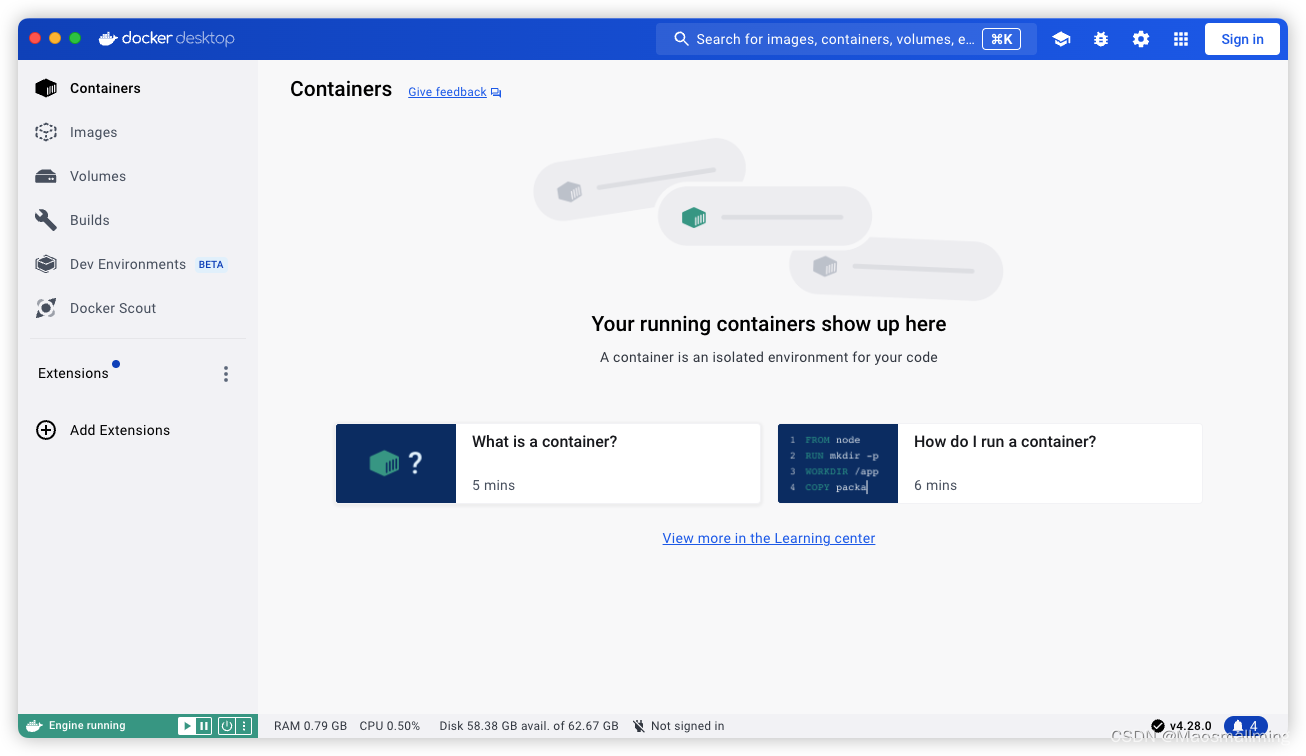This screenshot has width=1306, height=756.
Task: Click Add Extensions plus icon
Action: (46, 430)
